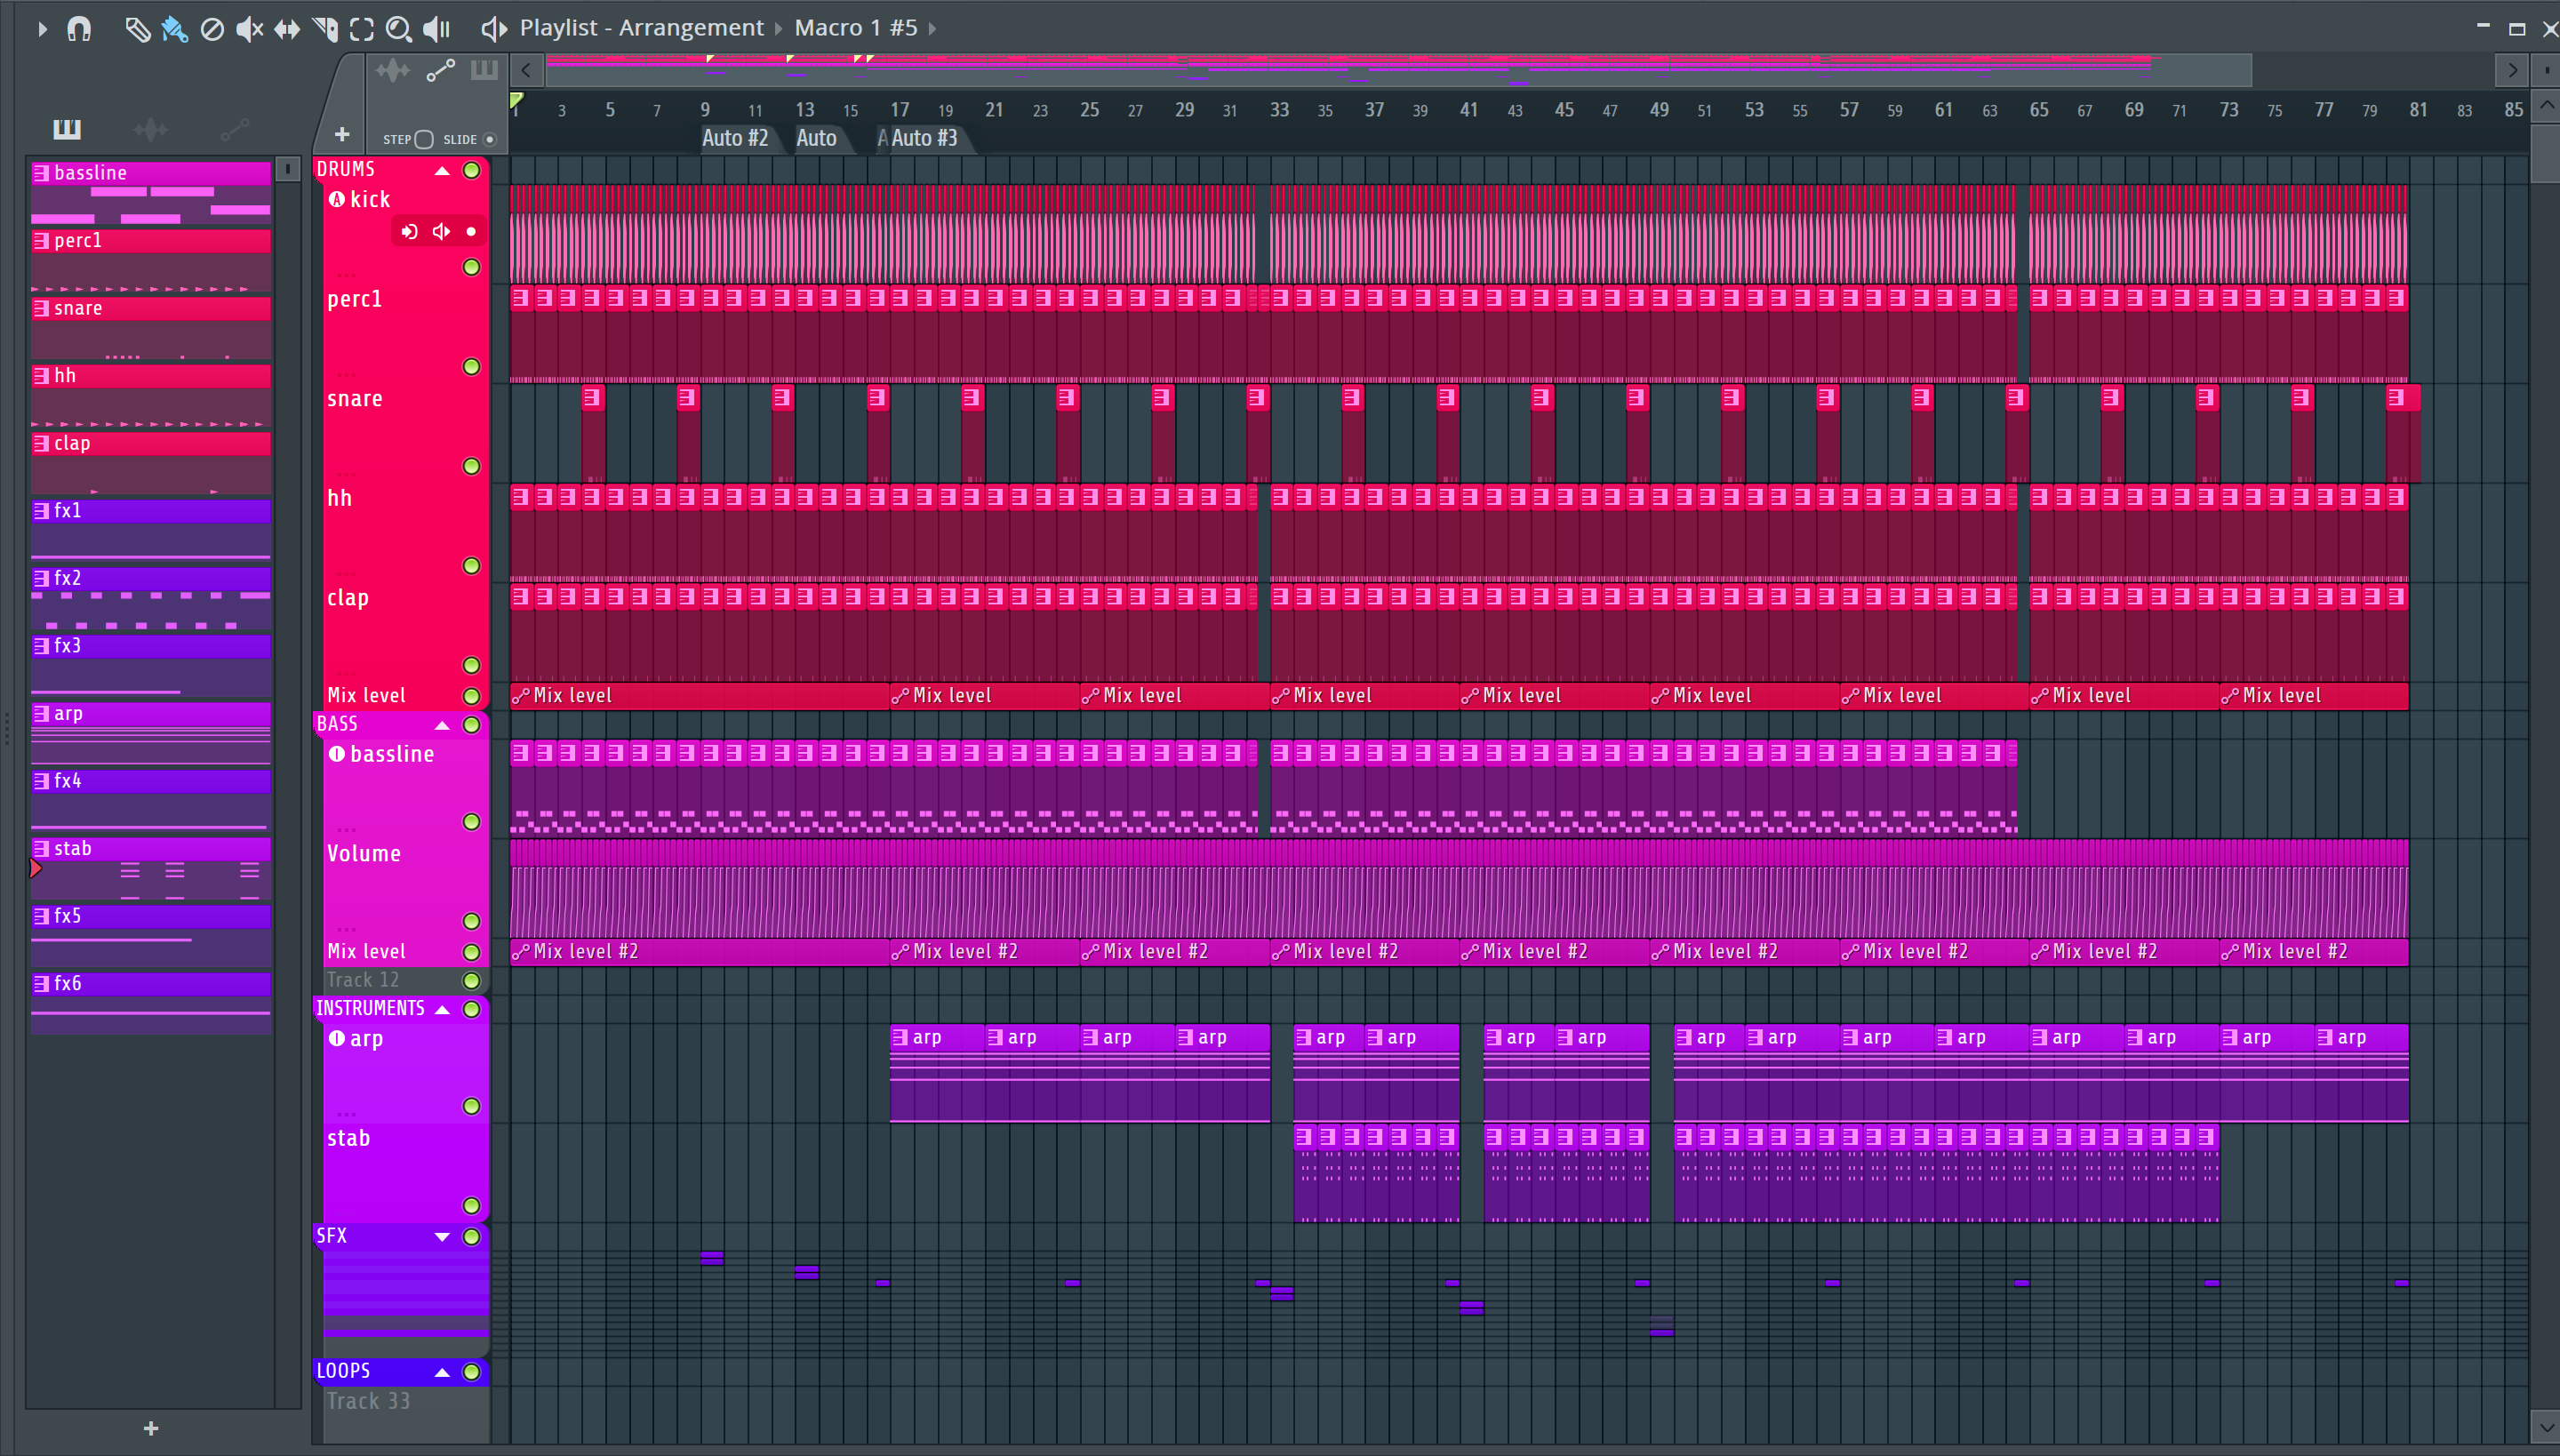Mute Track 12
The height and width of the screenshot is (1456, 2560).
click(x=471, y=981)
